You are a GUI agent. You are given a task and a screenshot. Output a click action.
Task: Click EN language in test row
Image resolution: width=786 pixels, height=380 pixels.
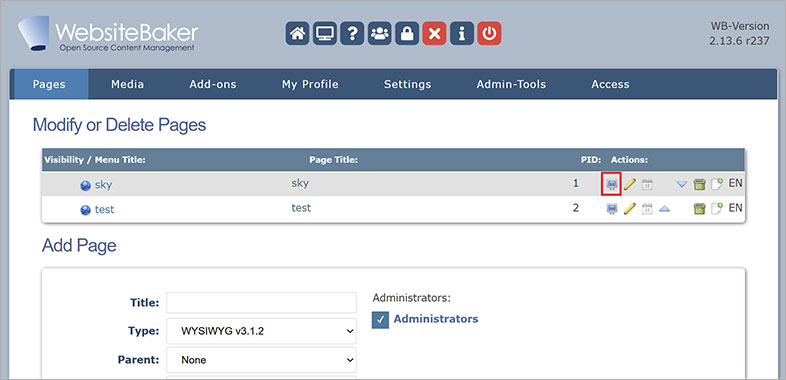pos(735,208)
